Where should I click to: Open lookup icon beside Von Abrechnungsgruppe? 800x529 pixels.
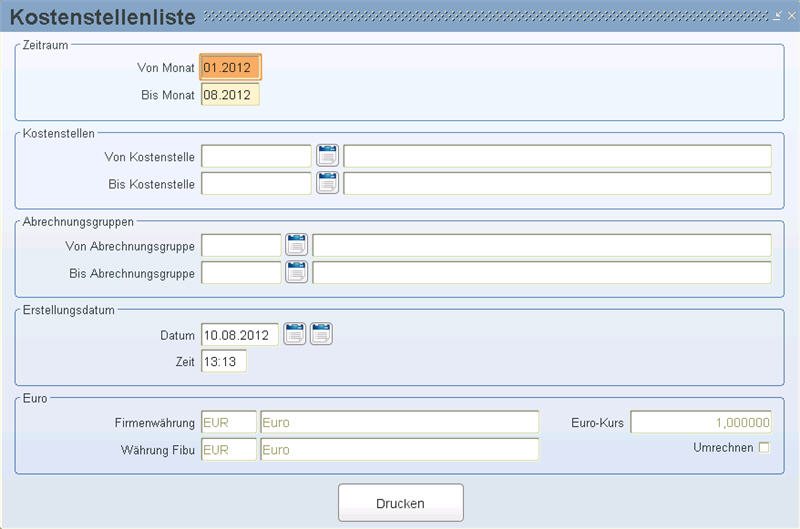point(296,245)
